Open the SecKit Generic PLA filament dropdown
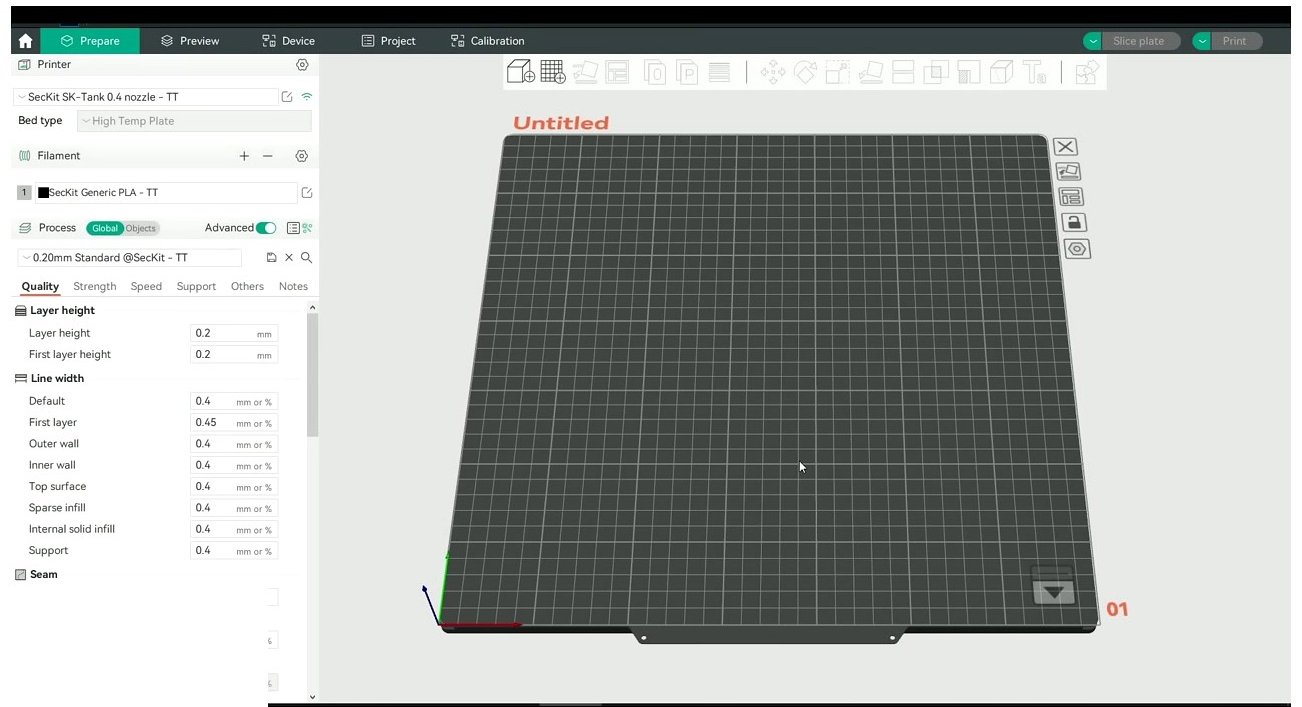Screen dimensions: 1302x707 pos(166,193)
